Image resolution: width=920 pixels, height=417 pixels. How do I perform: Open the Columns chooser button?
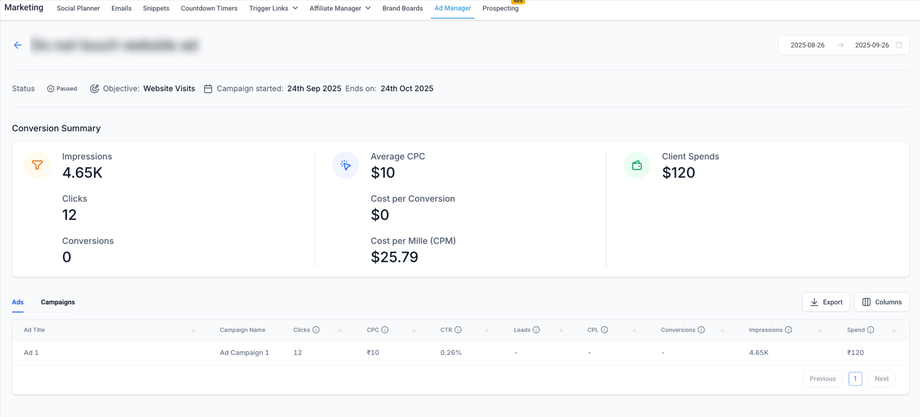click(881, 302)
